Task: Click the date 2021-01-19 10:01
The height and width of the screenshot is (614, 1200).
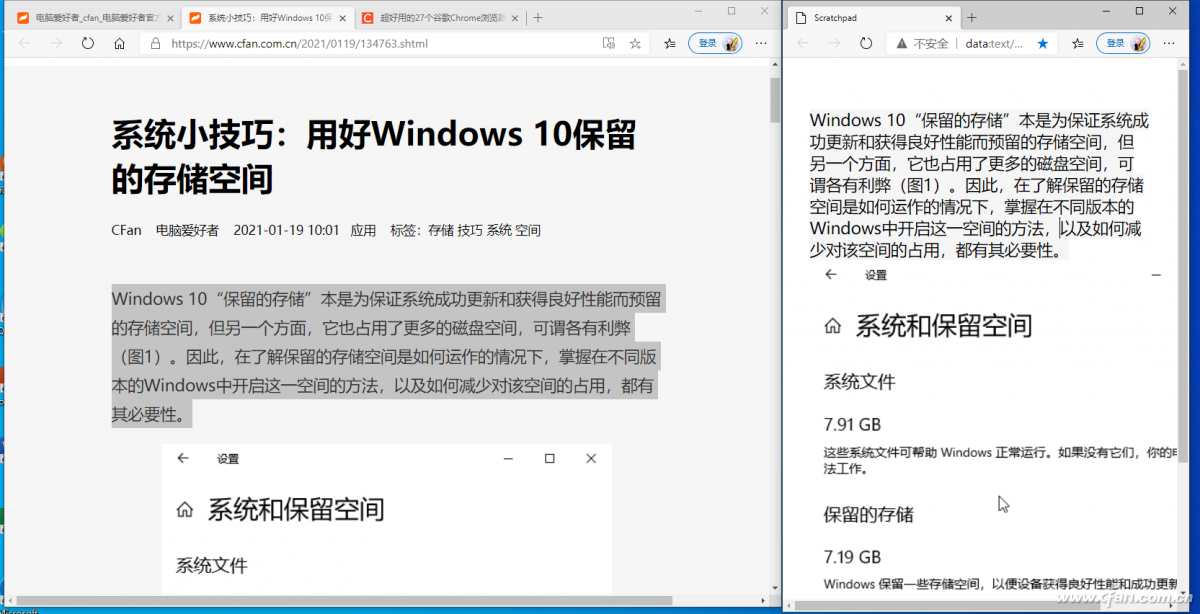Action: (286, 230)
